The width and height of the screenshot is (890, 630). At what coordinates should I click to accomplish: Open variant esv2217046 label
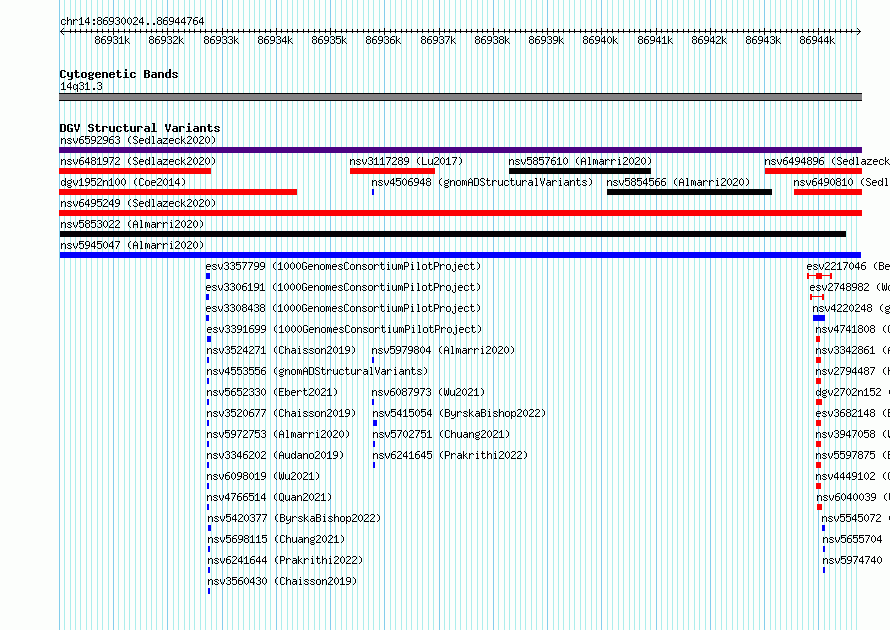point(848,266)
